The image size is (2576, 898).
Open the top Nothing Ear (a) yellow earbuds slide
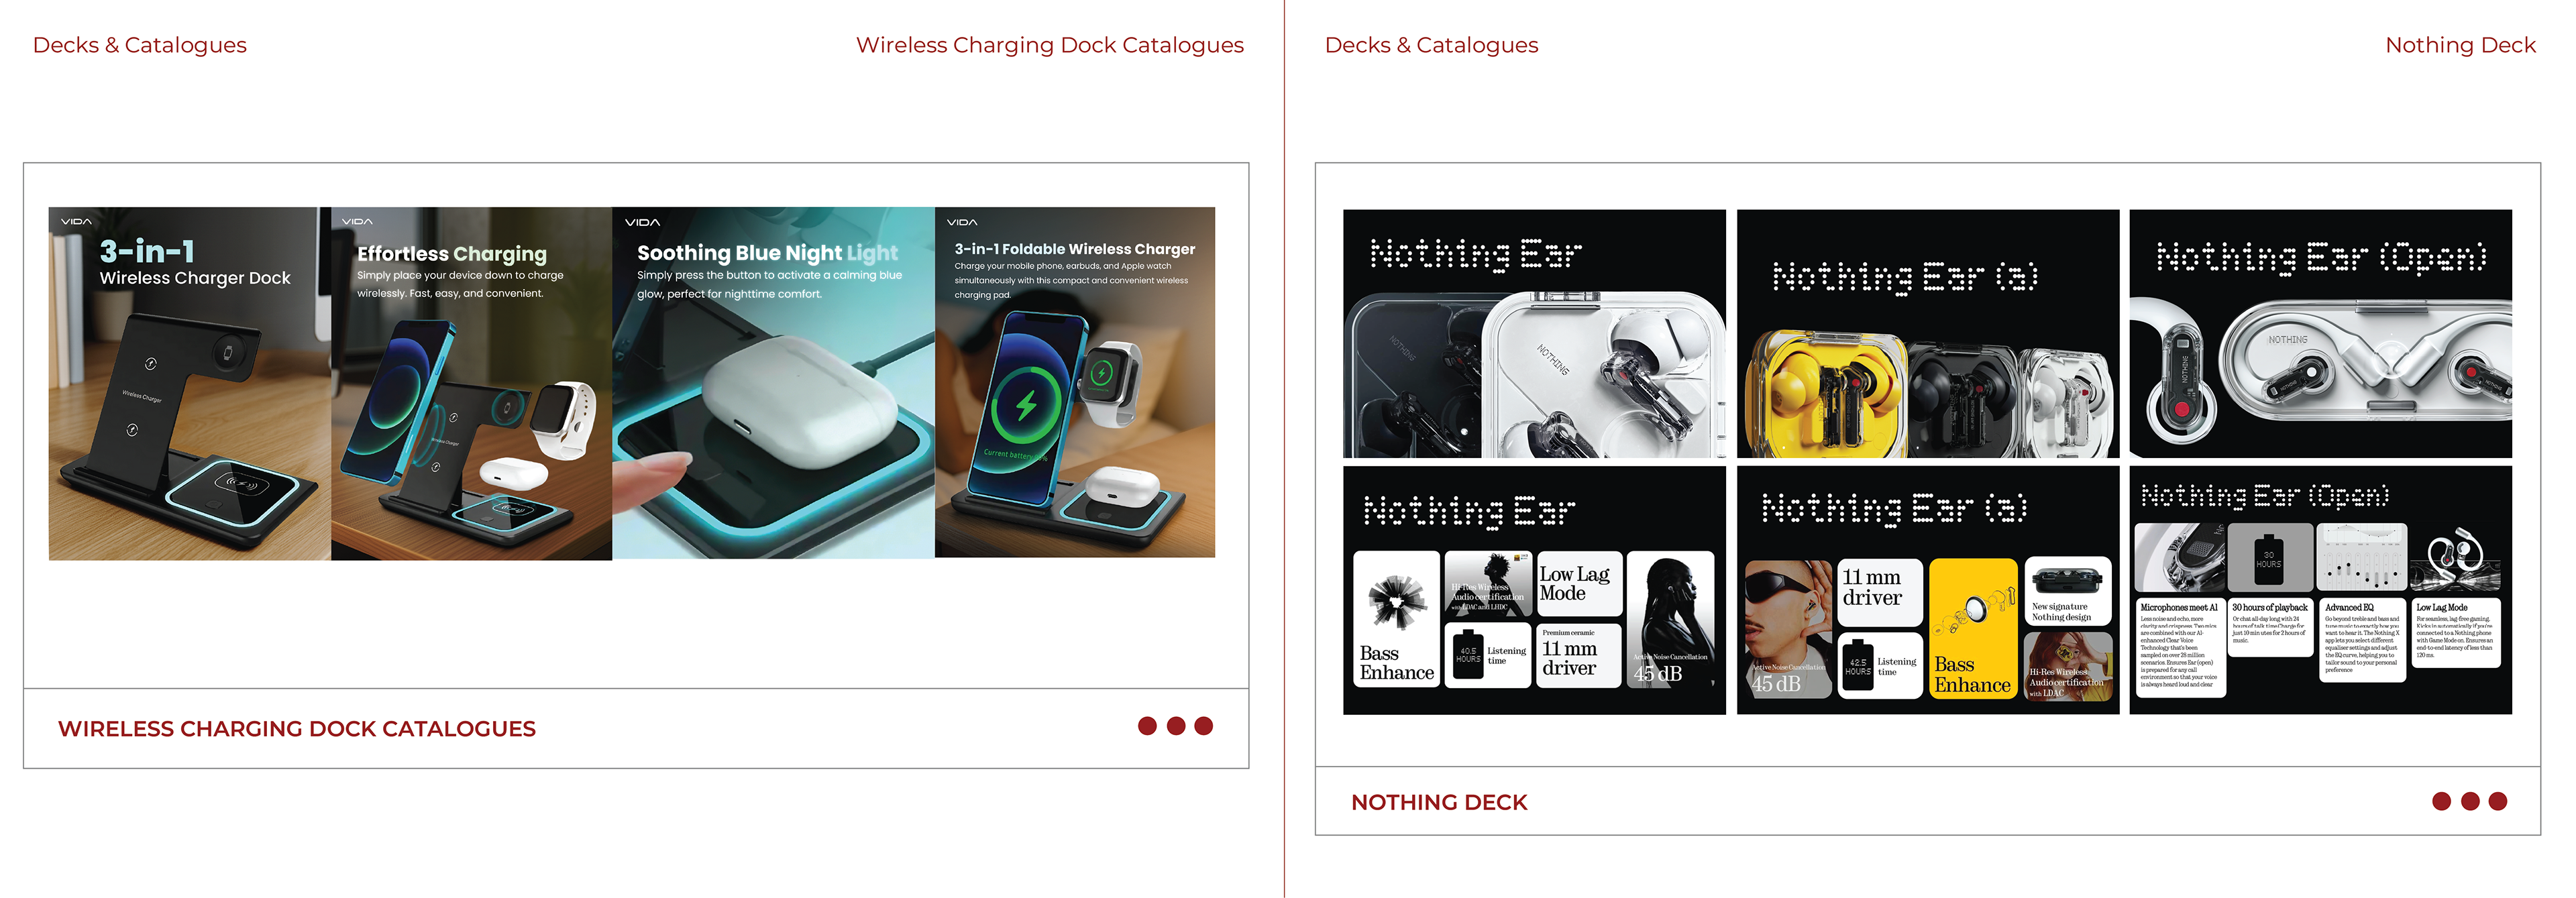(x=1928, y=333)
